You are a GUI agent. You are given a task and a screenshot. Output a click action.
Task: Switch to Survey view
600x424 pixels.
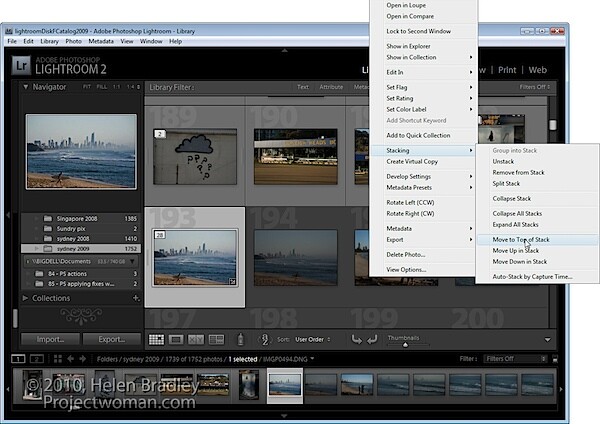point(216,339)
